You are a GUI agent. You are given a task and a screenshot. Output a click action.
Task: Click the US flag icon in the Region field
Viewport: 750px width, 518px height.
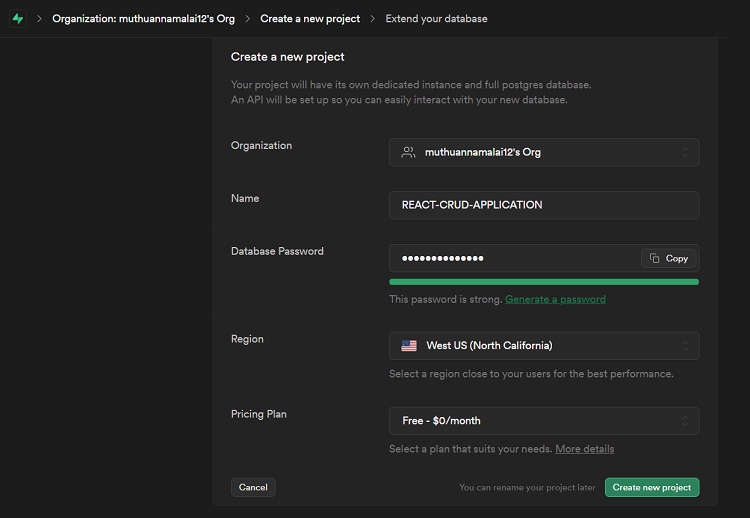point(409,346)
